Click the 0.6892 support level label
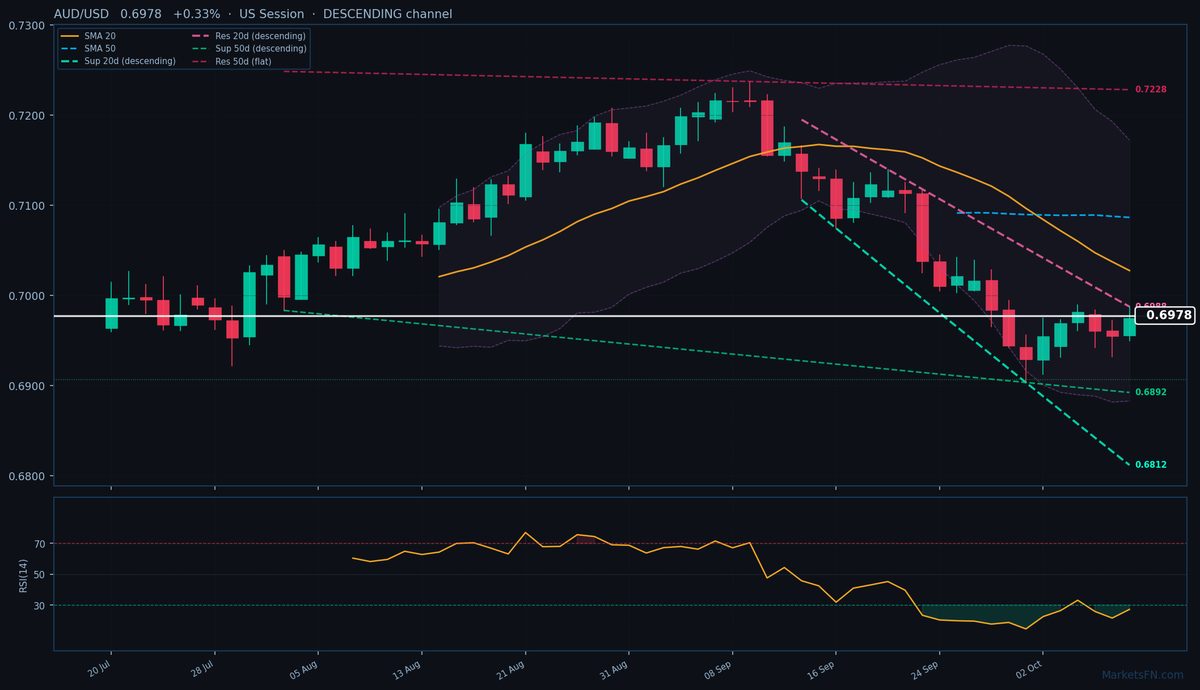This screenshot has height=690, width=1200. click(1151, 392)
